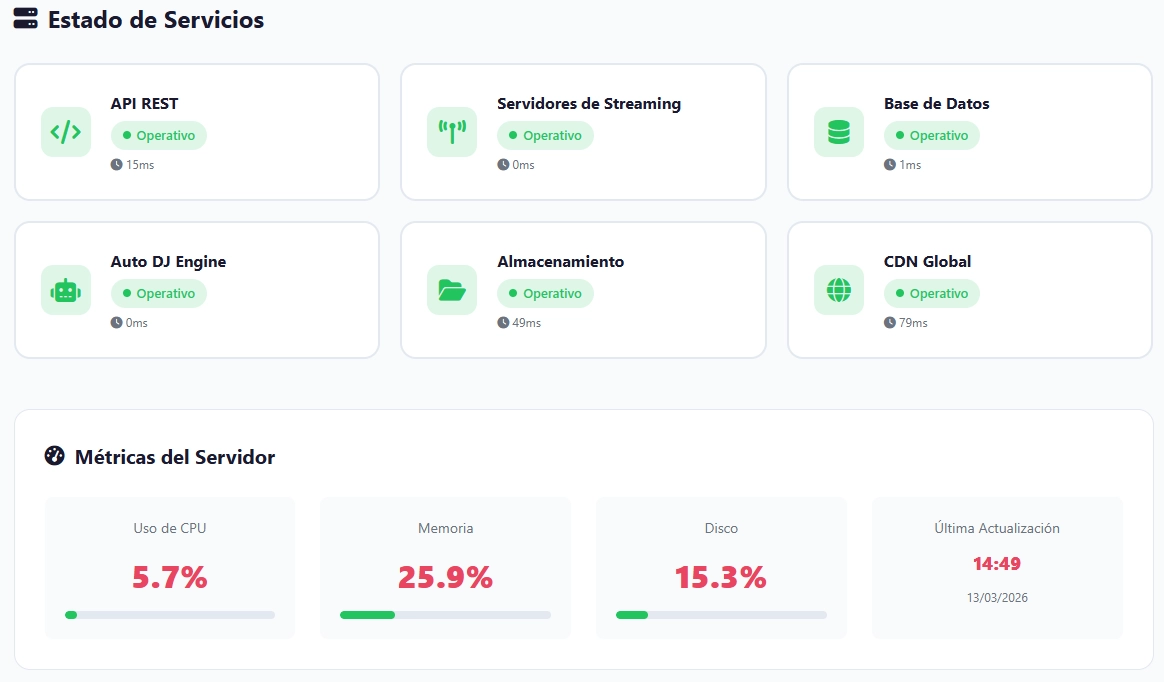Click the Base de Datos database icon
Image resolution: width=1164 pixels, height=682 pixels.
click(838, 132)
